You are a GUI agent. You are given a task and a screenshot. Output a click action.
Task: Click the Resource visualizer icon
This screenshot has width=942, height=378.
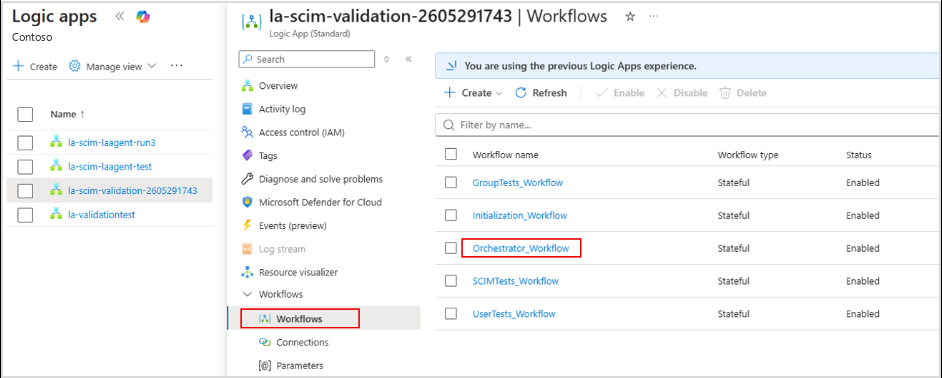tap(247, 272)
